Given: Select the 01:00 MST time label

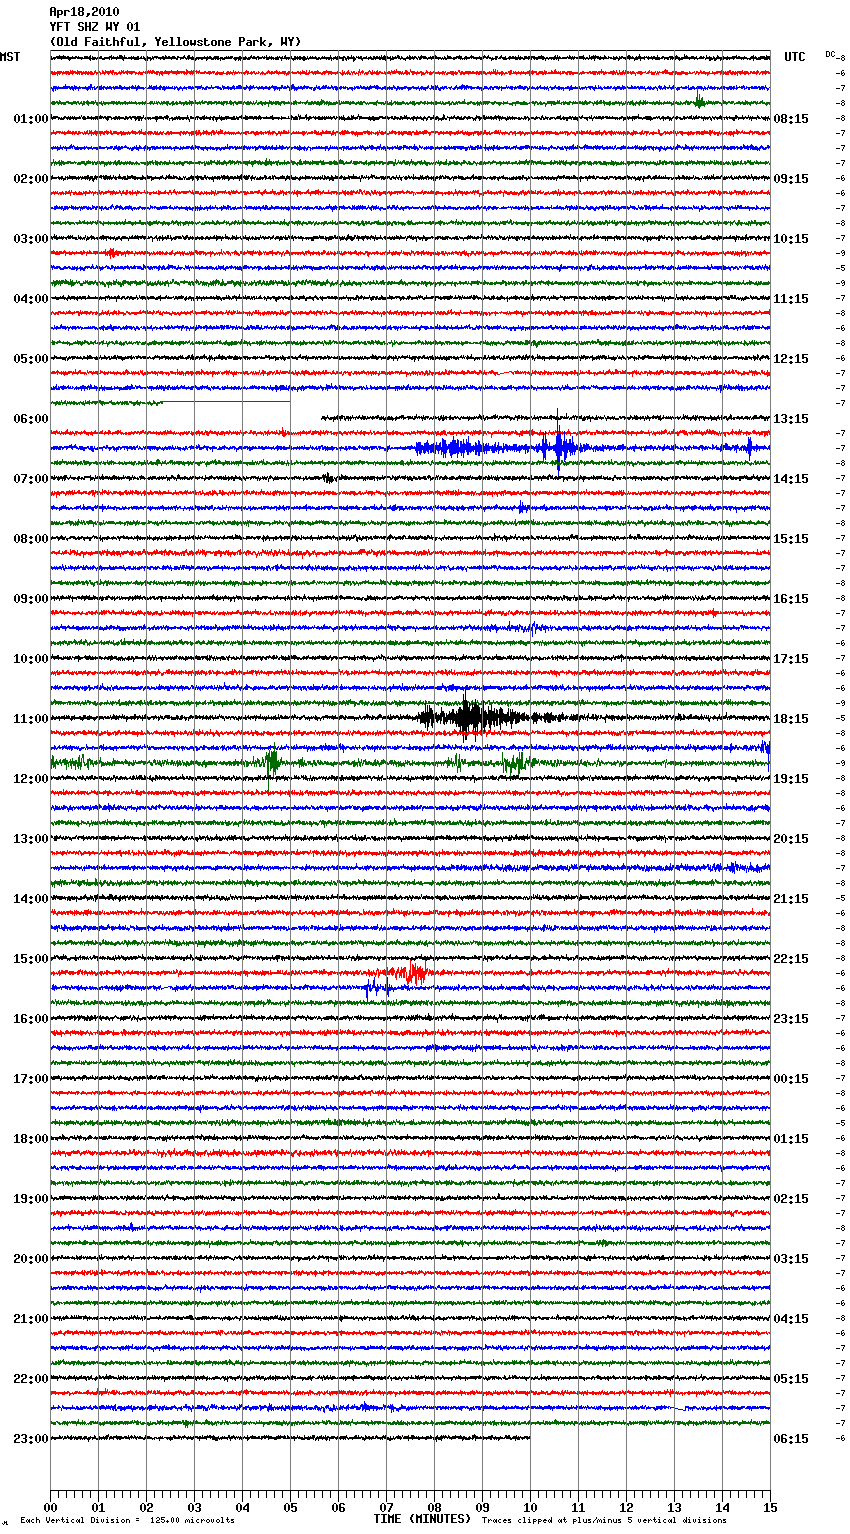Looking at the screenshot, I should (x=30, y=119).
